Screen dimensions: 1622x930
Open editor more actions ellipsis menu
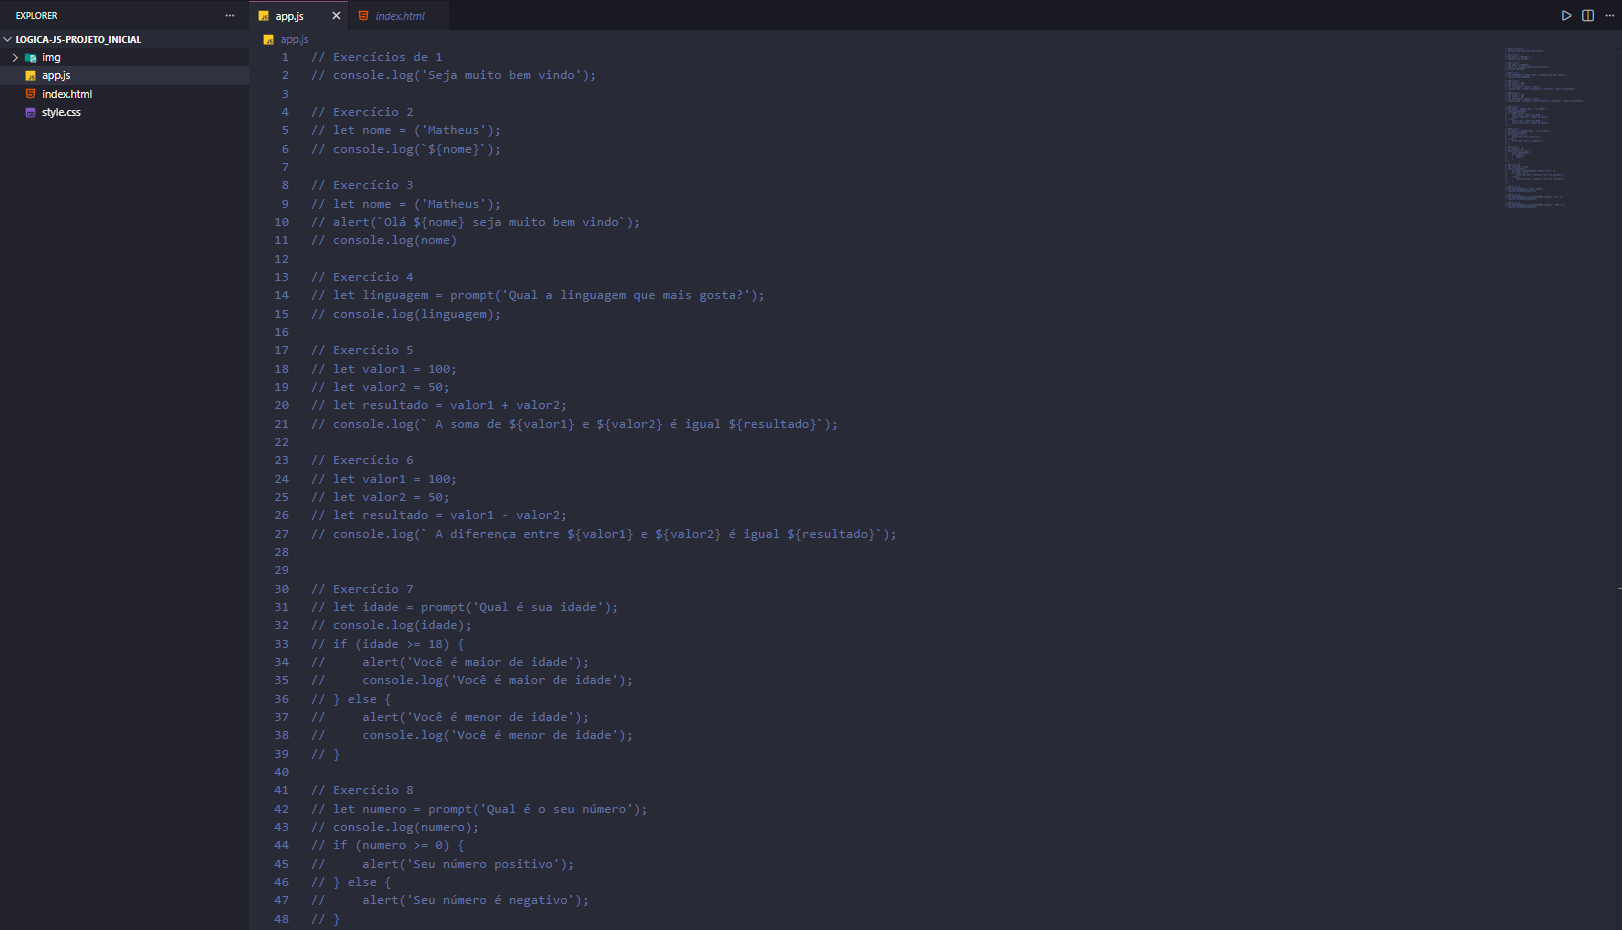[x=1609, y=15]
